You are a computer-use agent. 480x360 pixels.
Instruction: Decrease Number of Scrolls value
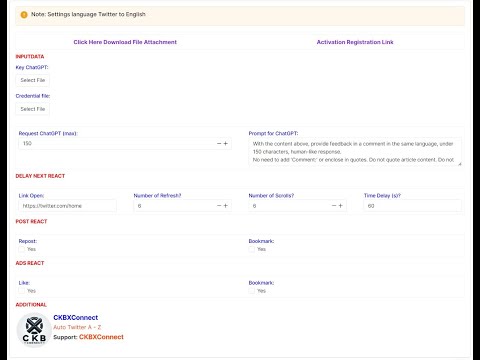pos(334,206)
